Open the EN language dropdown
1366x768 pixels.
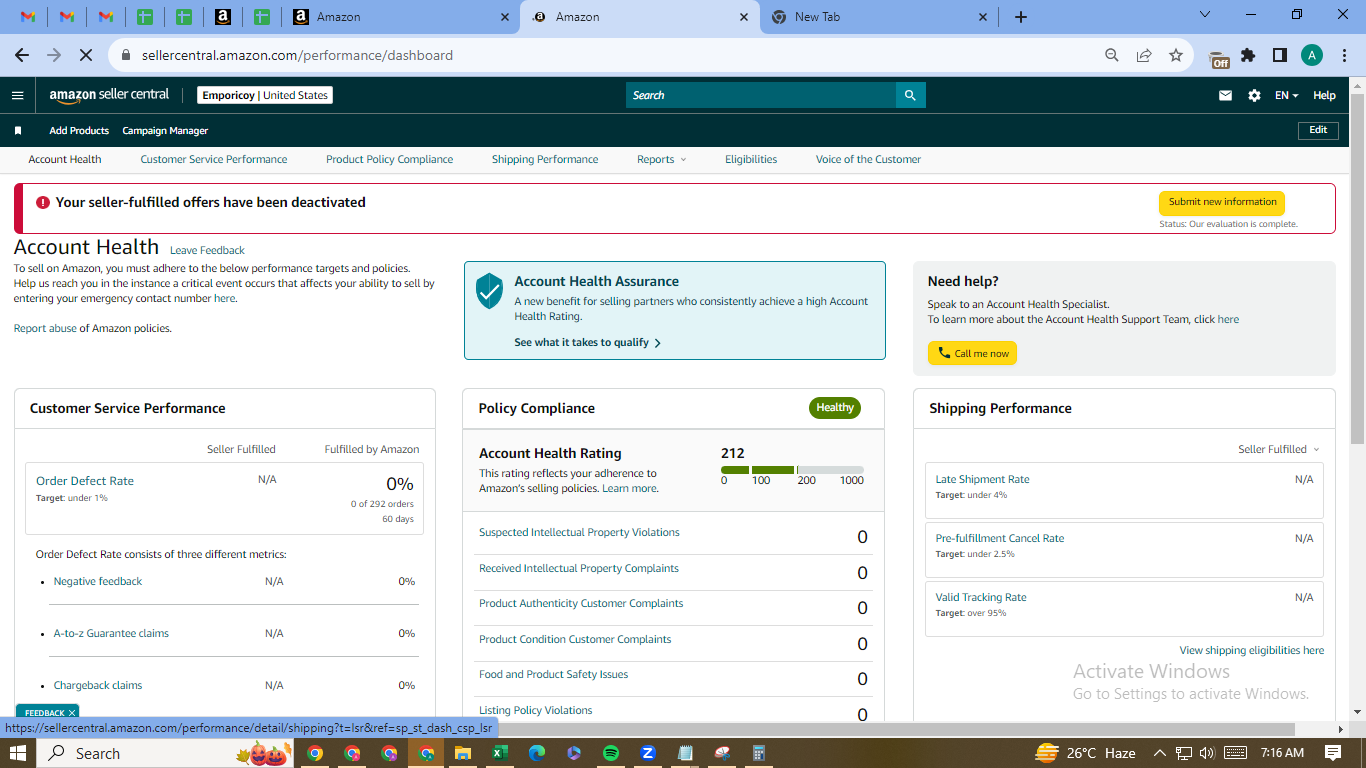[x=1286, y=95]
